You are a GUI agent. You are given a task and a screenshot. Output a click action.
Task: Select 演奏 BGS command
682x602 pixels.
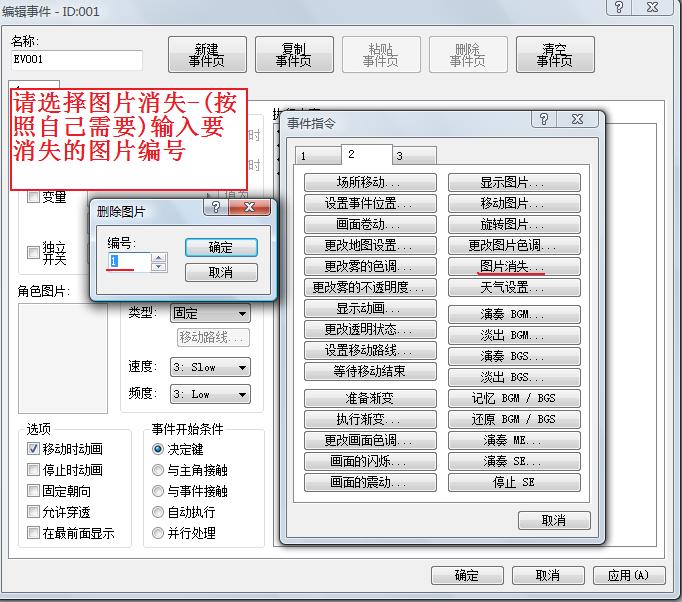[x=514, y=356]
